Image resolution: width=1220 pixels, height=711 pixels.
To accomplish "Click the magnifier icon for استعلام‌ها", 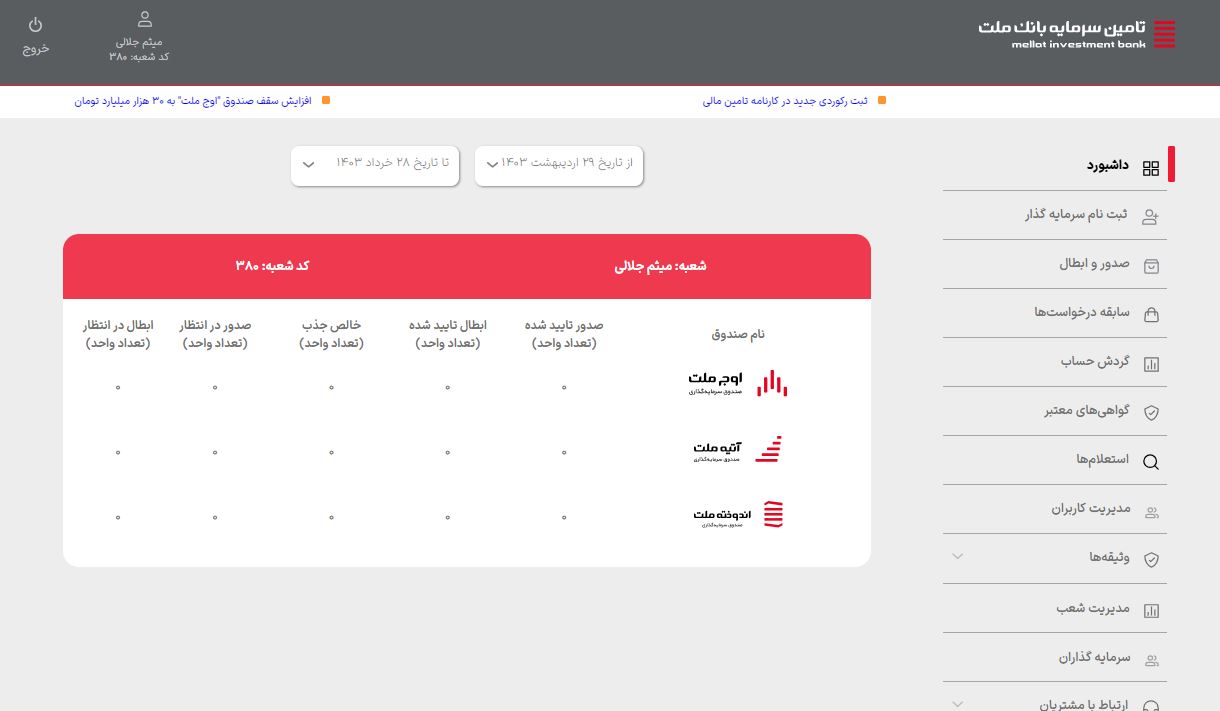I will point(1151,462).
